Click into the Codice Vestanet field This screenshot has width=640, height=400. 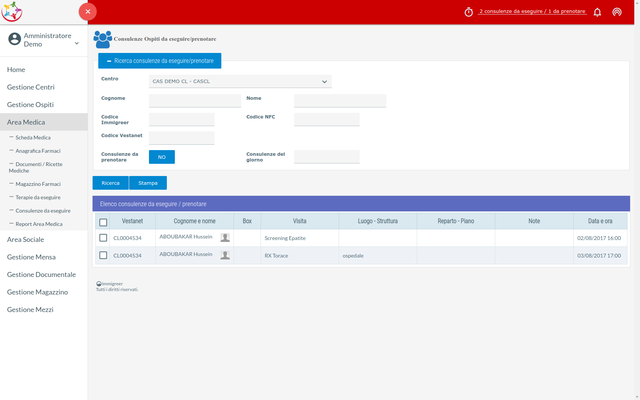pyautogui.click(x=182, y=138)
